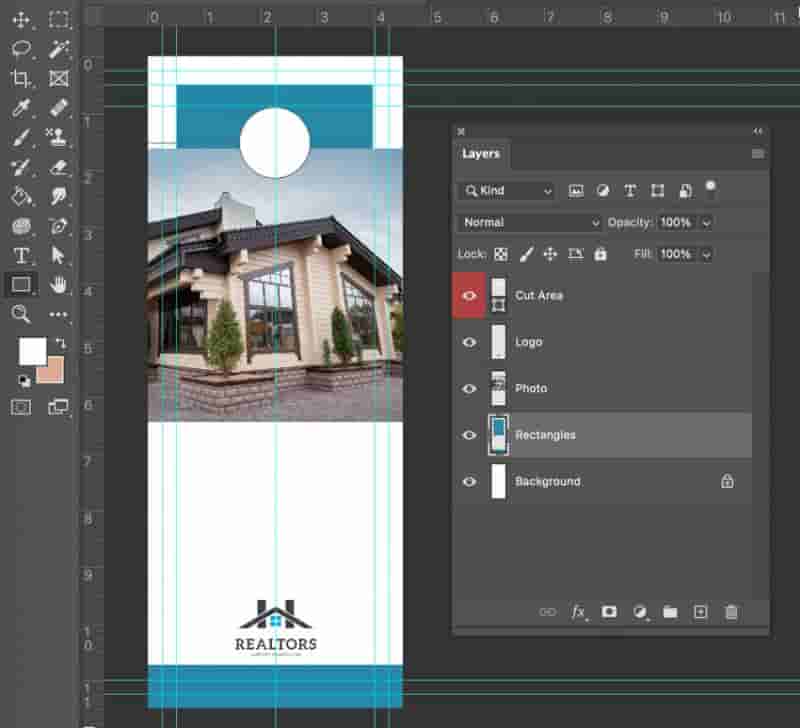Select the Paint Bucket tool
Image resolution: width=800 pixels, height=728 pixels.
point(21,196)
